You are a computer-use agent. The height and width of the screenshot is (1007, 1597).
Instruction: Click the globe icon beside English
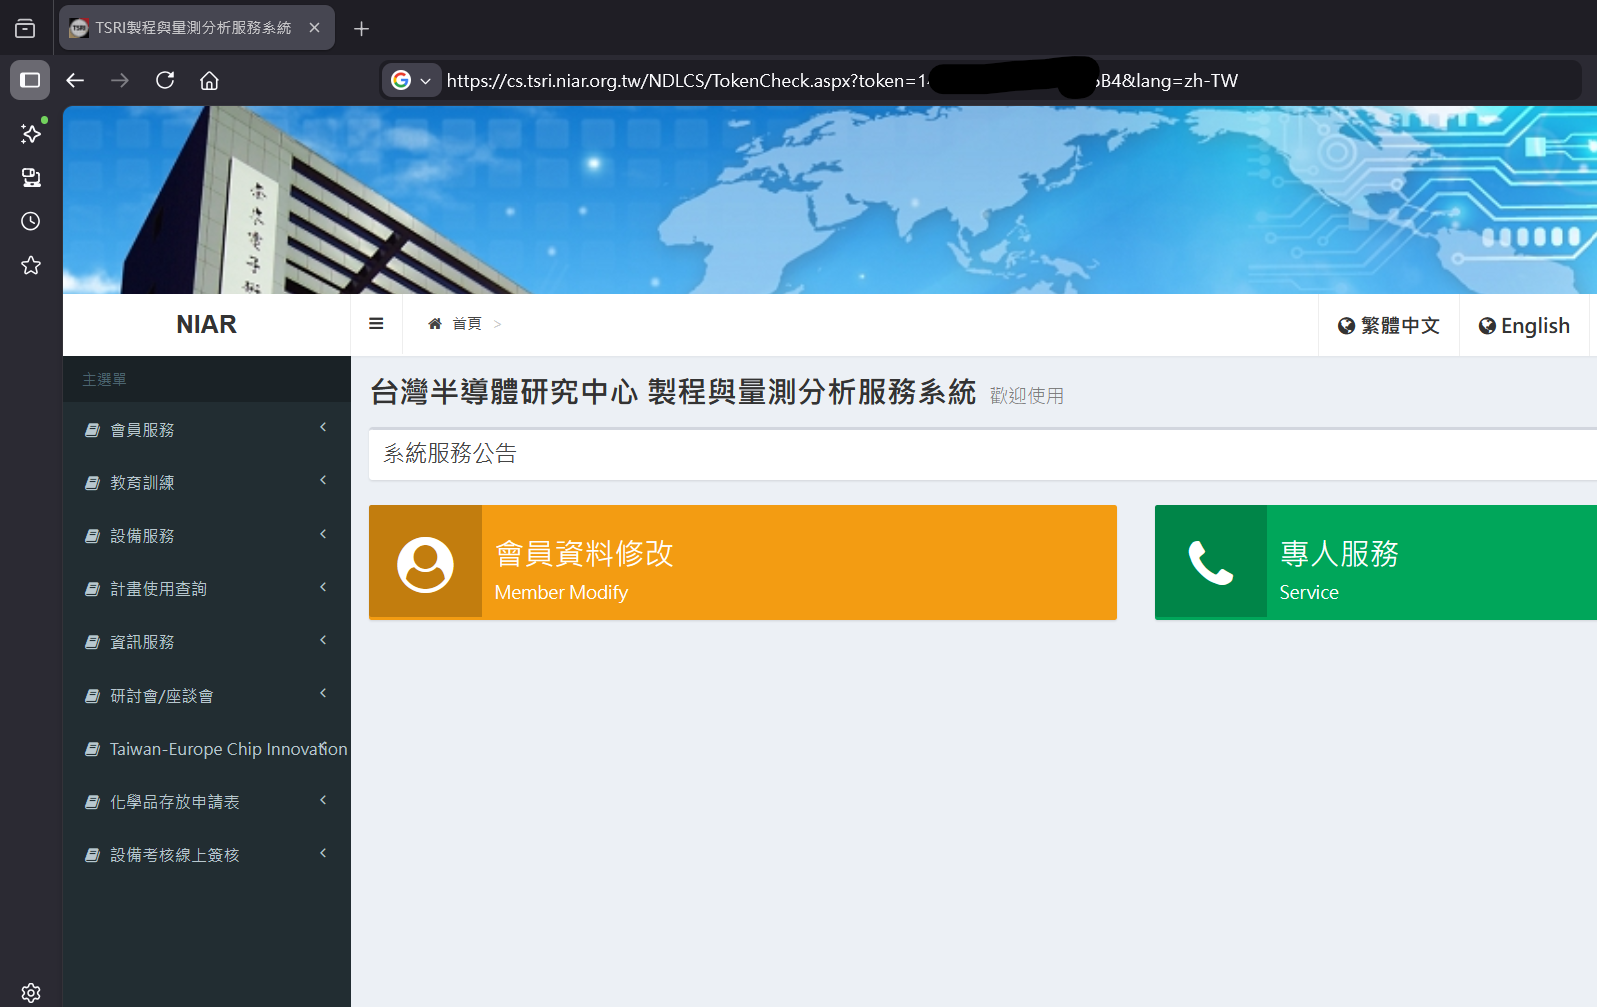coord(1487,326)
